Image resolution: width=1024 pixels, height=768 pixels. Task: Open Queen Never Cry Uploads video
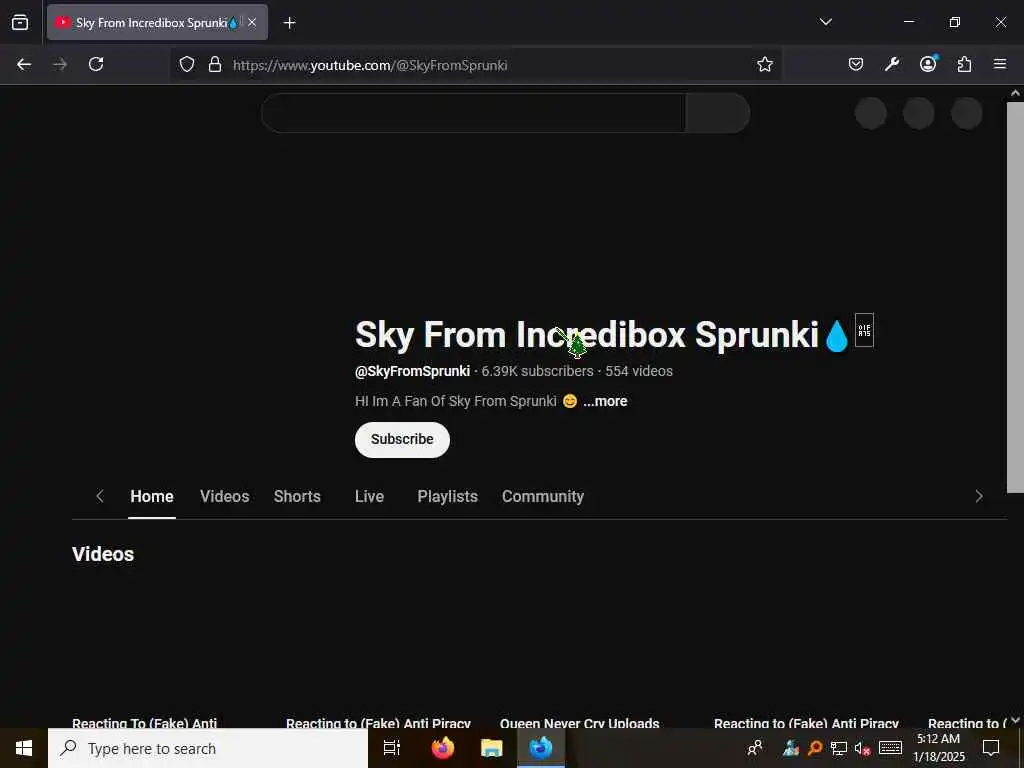[x=579, y=722]
